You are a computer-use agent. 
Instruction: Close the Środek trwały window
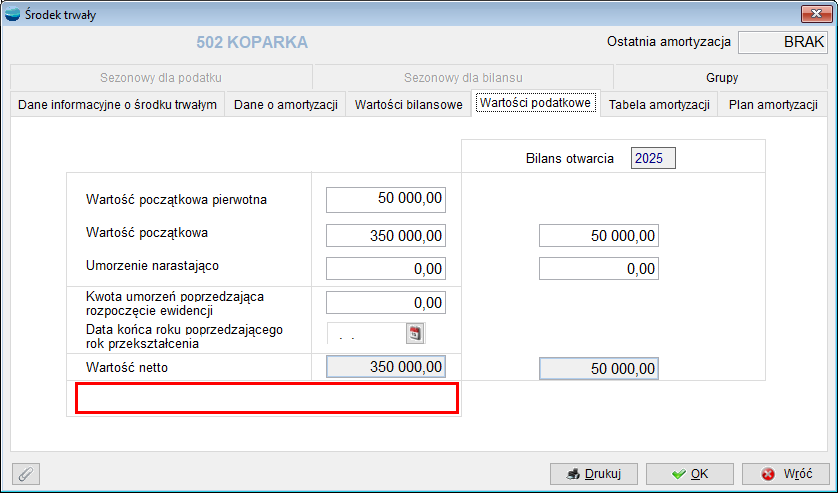tap(816, 14)
